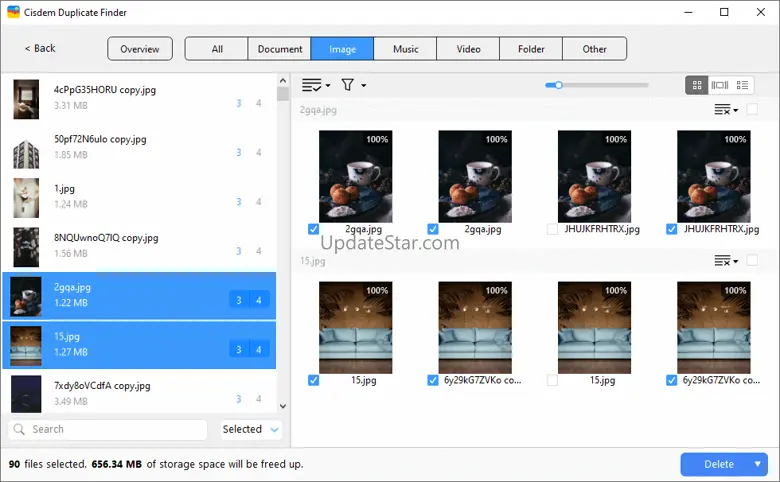Switch to the Music tab
Screen dimensions: 780x482
click(405, 49)
